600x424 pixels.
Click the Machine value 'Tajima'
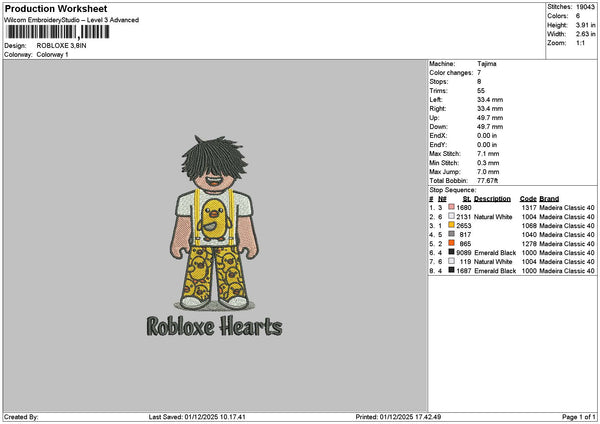click(x=487, y=64)
